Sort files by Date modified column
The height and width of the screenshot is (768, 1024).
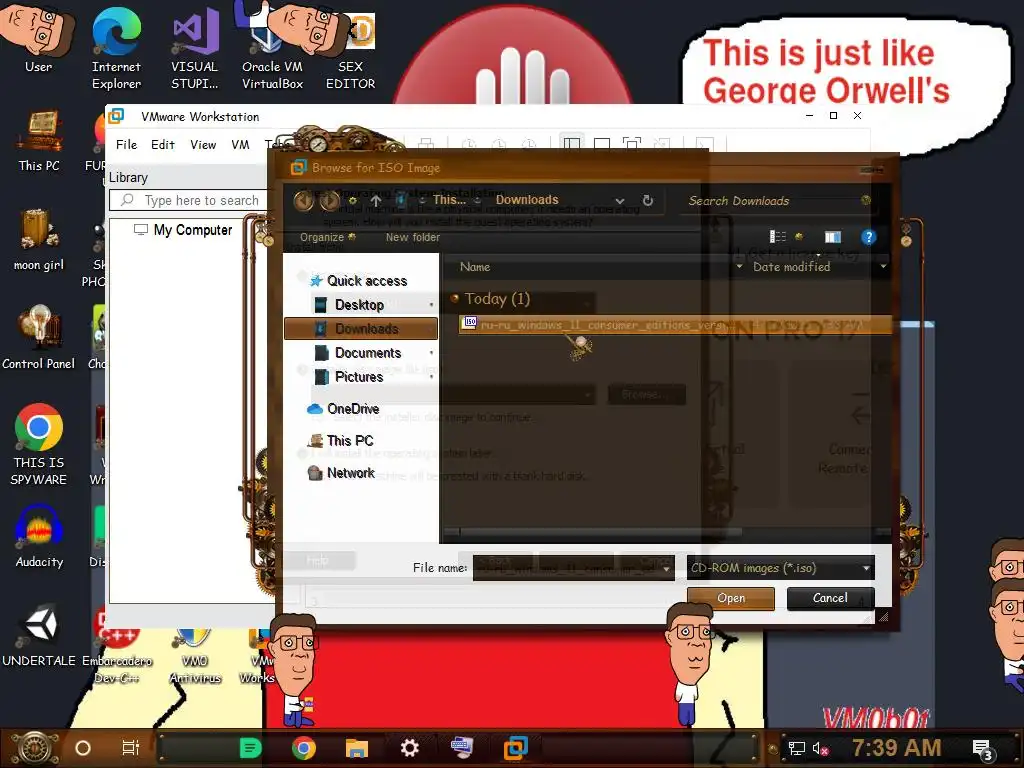792,266
